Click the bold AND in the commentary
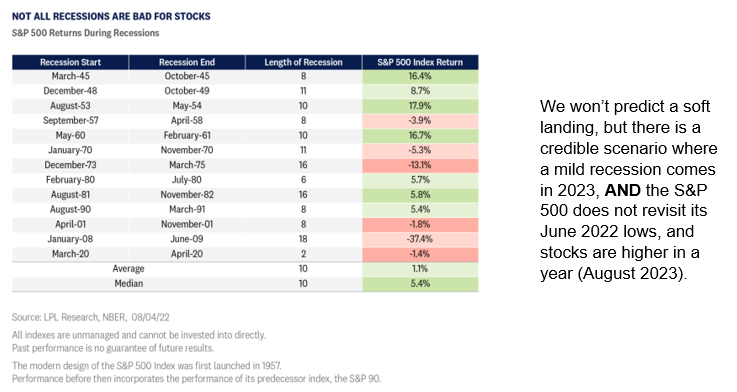 622,190
